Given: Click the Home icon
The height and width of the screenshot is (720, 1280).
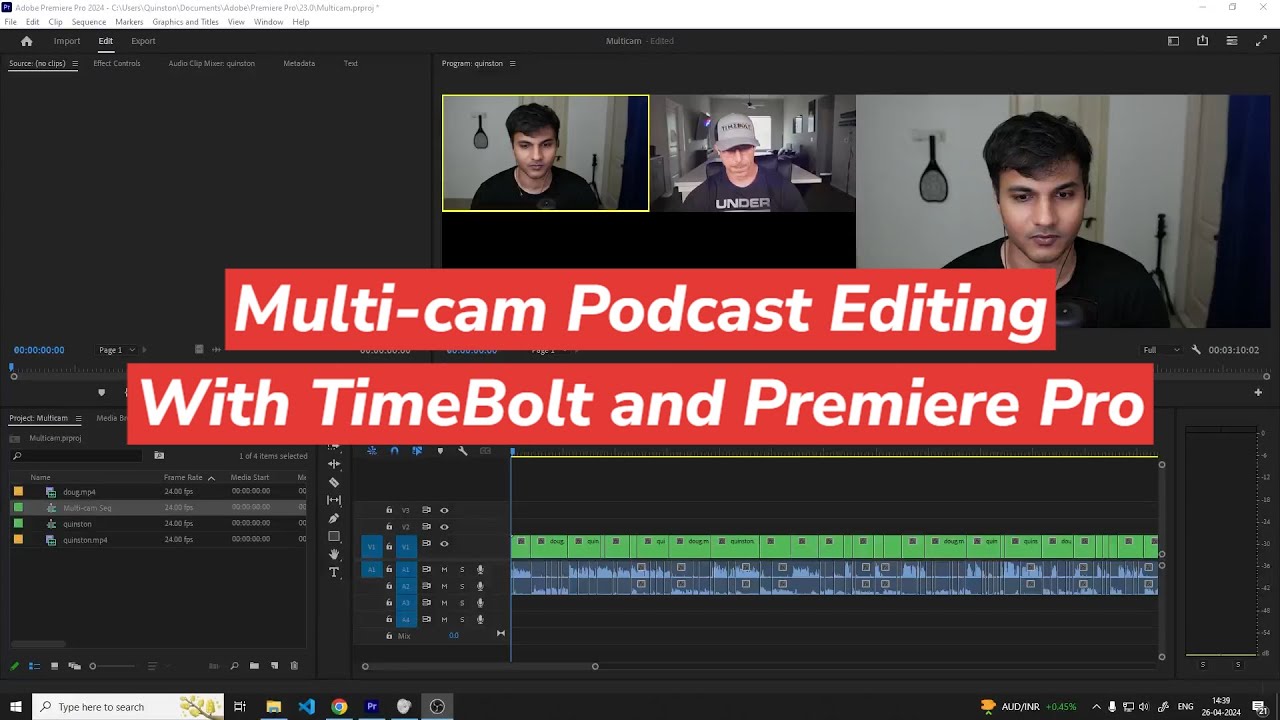Looking at the screenshot, I should coord(27,41).
